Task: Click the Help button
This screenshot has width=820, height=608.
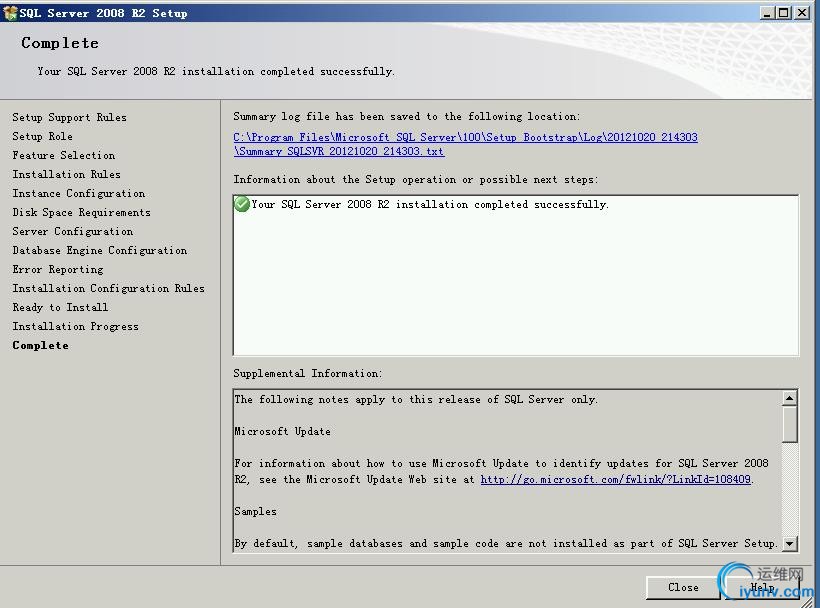Action: 762,587
